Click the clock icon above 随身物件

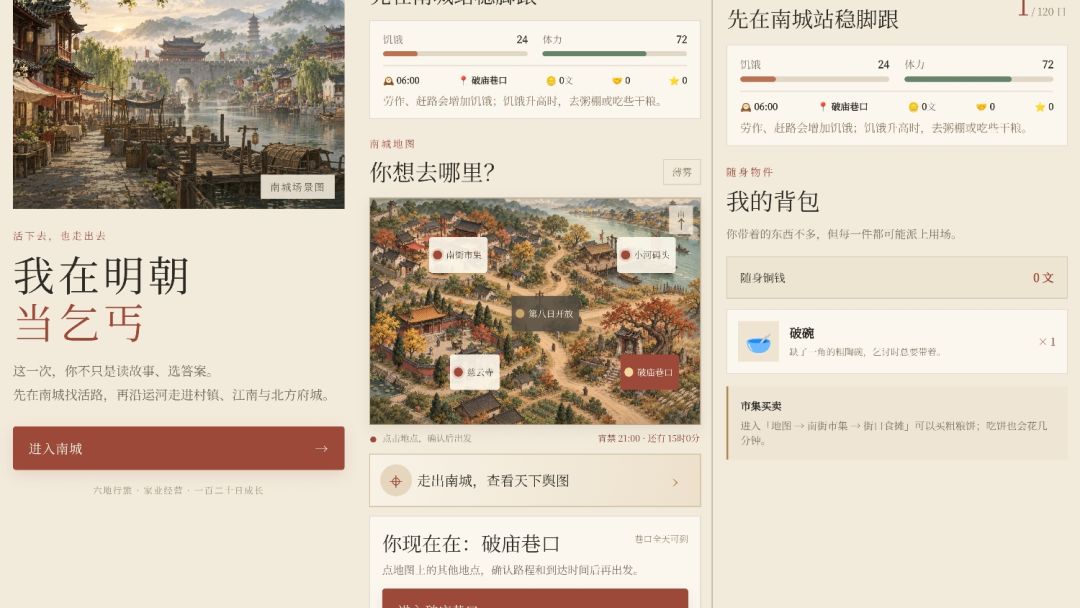click(745, 107)
